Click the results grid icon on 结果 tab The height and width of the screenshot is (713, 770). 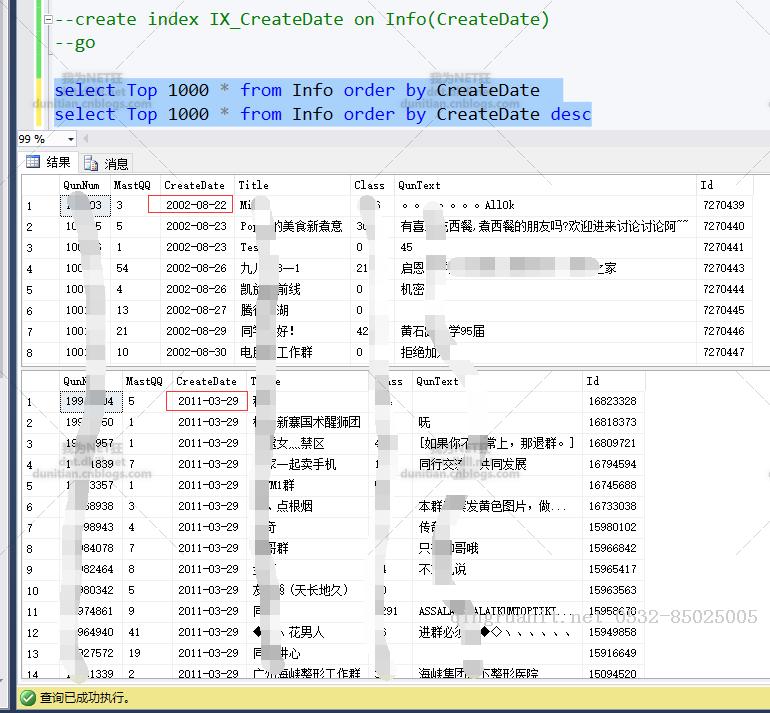33,162
